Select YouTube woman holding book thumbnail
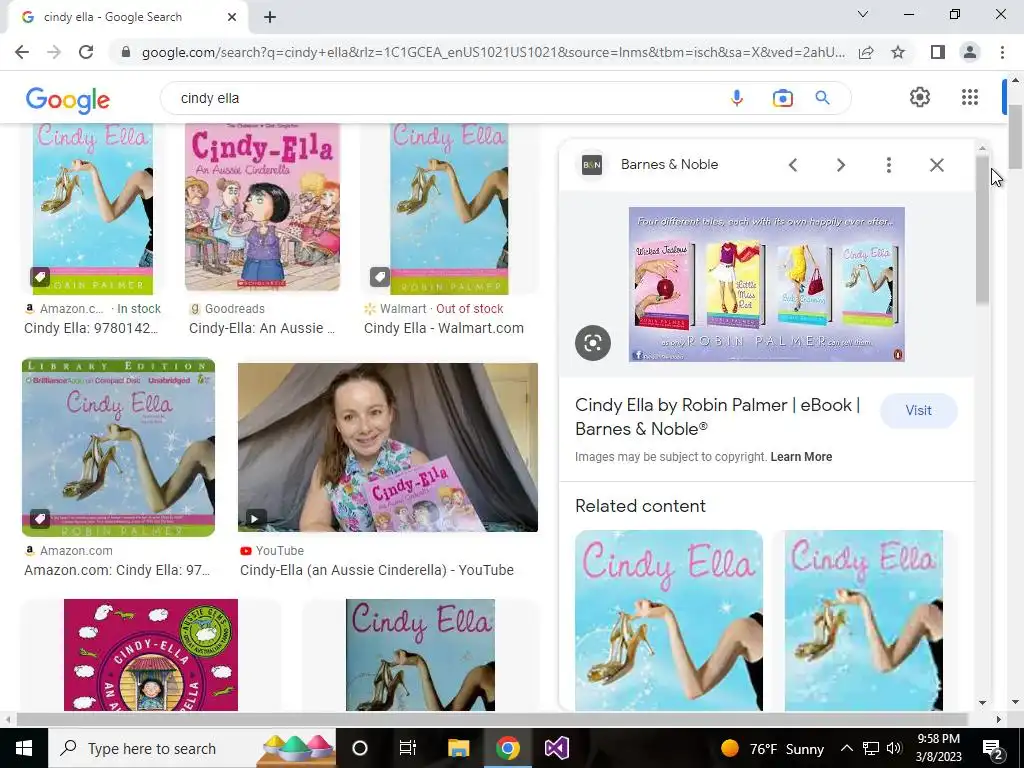 (388, 447)
